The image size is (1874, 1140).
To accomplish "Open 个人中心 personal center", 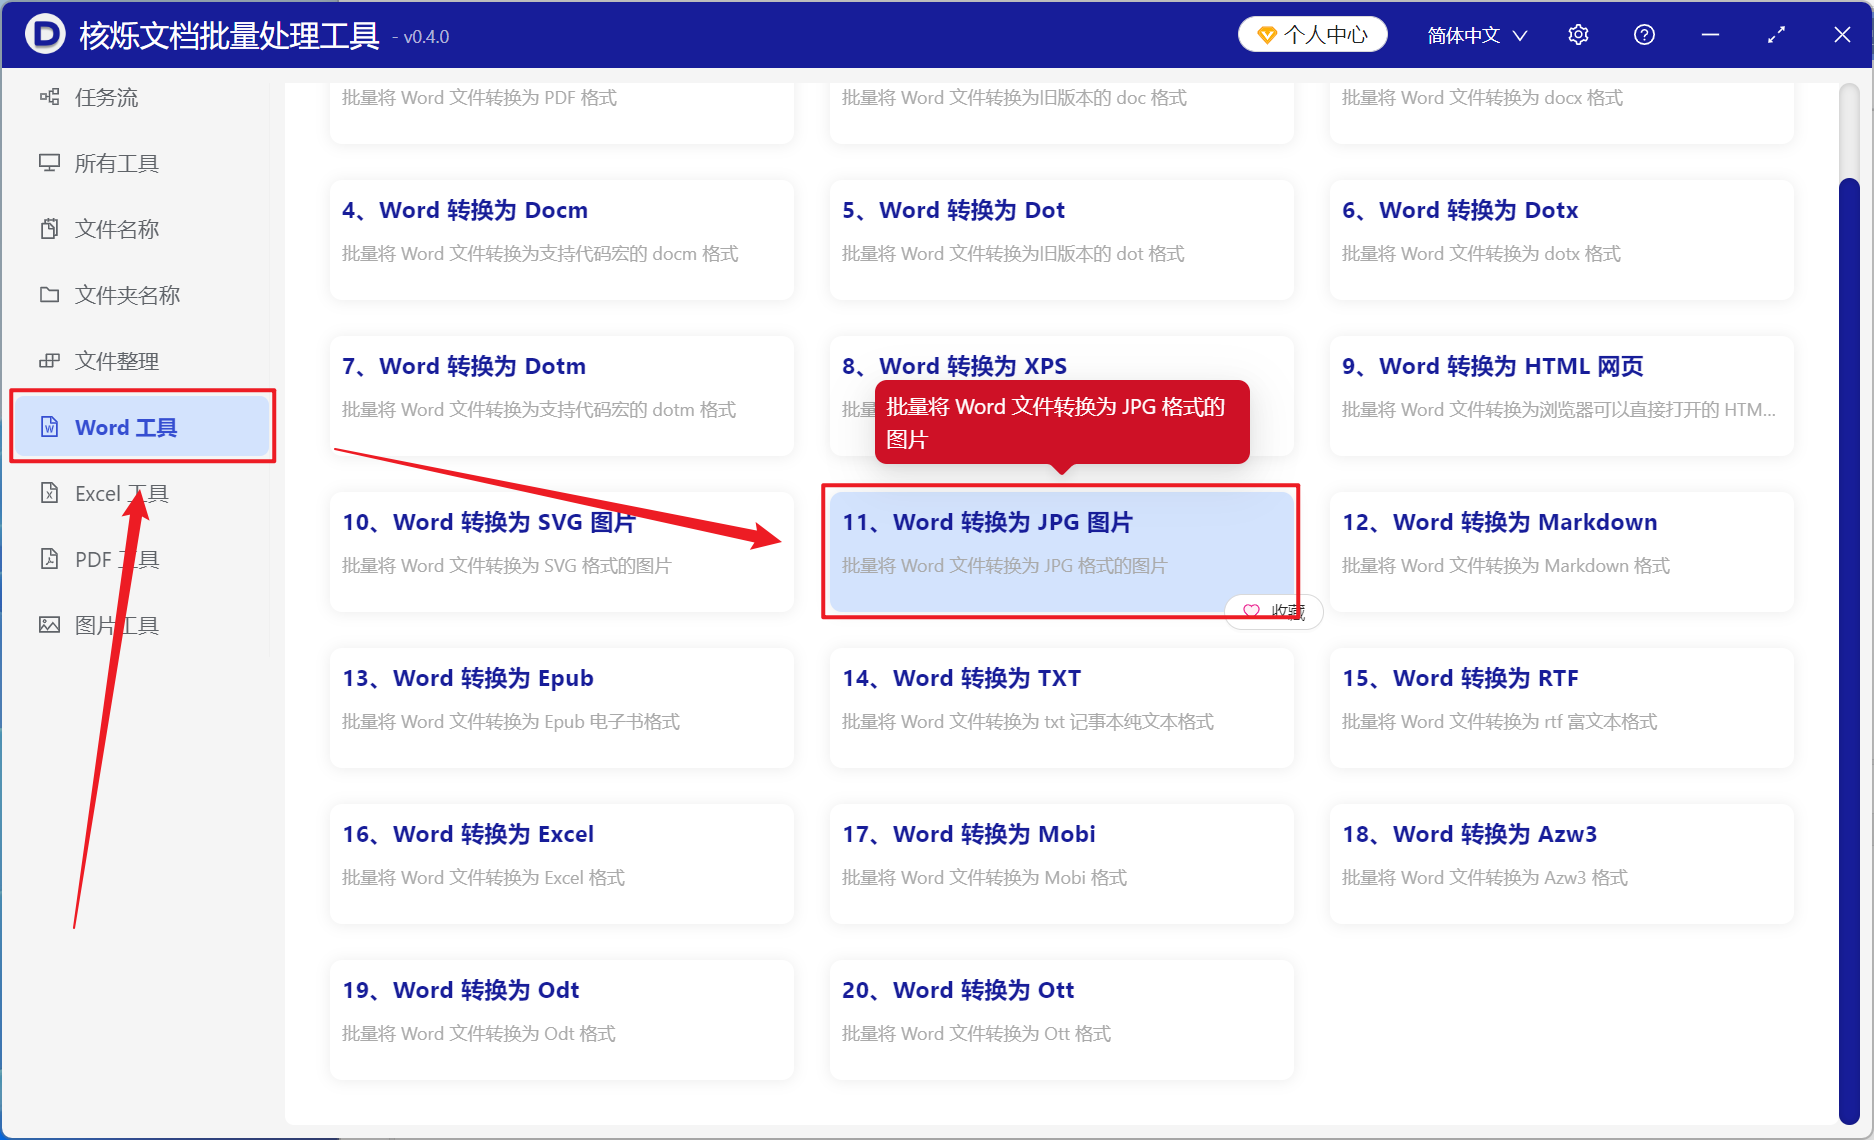I will 1312,35.
